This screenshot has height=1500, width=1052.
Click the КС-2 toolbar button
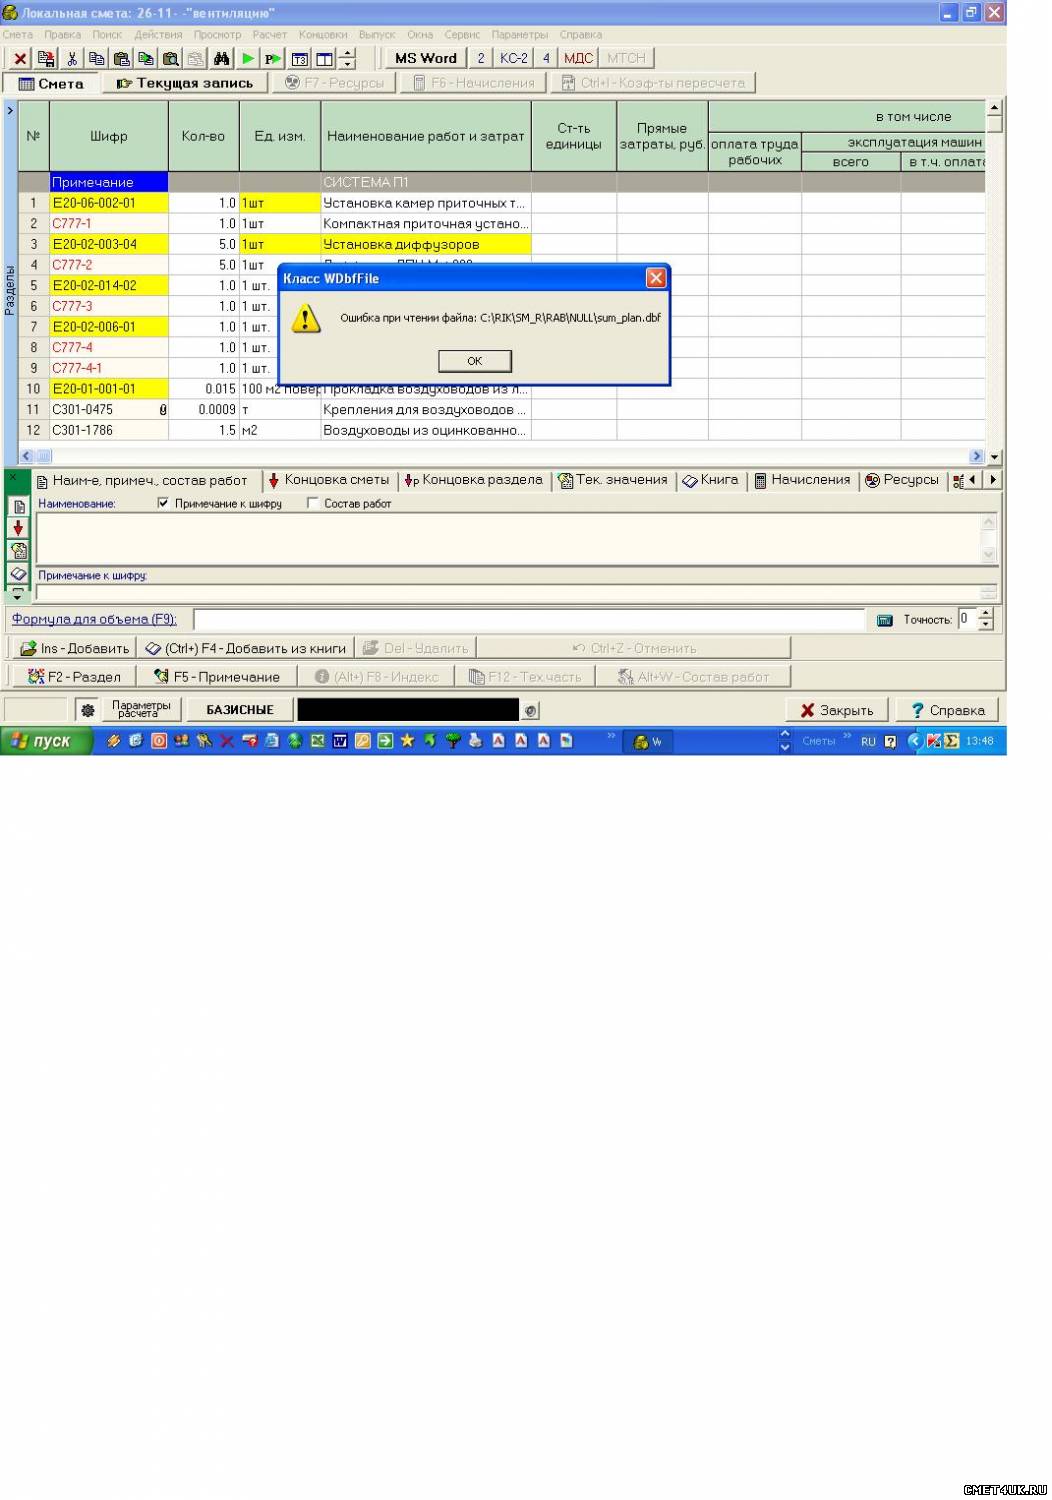[x=514, y=58]
